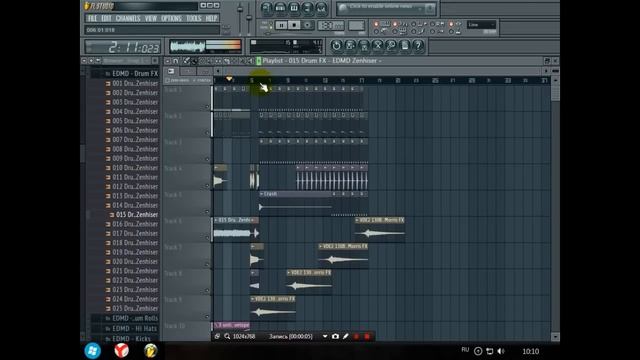
Task: Toggle the Track 8 mute switch
Action: [207, 291]
